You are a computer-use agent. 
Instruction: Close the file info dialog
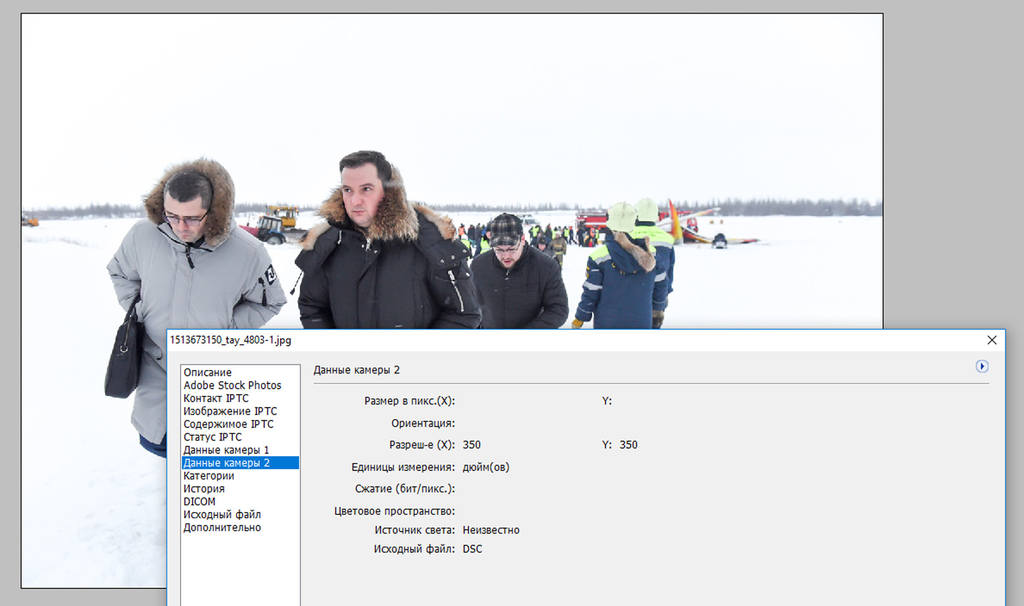(x=991, y=340)
